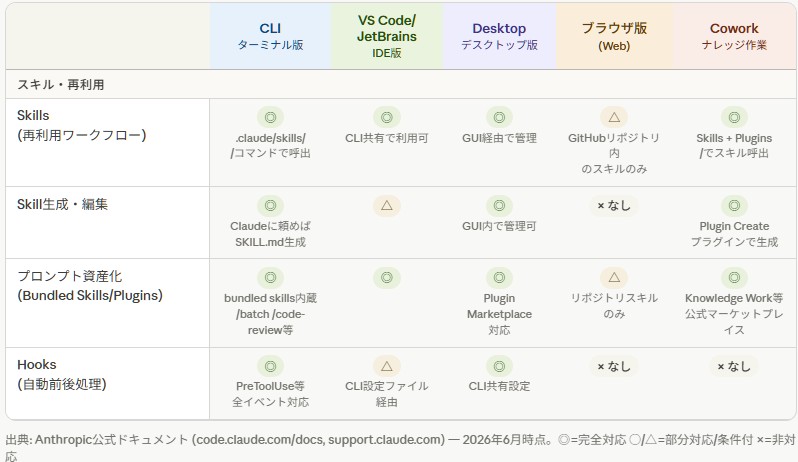The image size is (798, 462).
Task: Select the bundled skills内蔵 /batch /code-review等 text
Action: pos(270,314)
